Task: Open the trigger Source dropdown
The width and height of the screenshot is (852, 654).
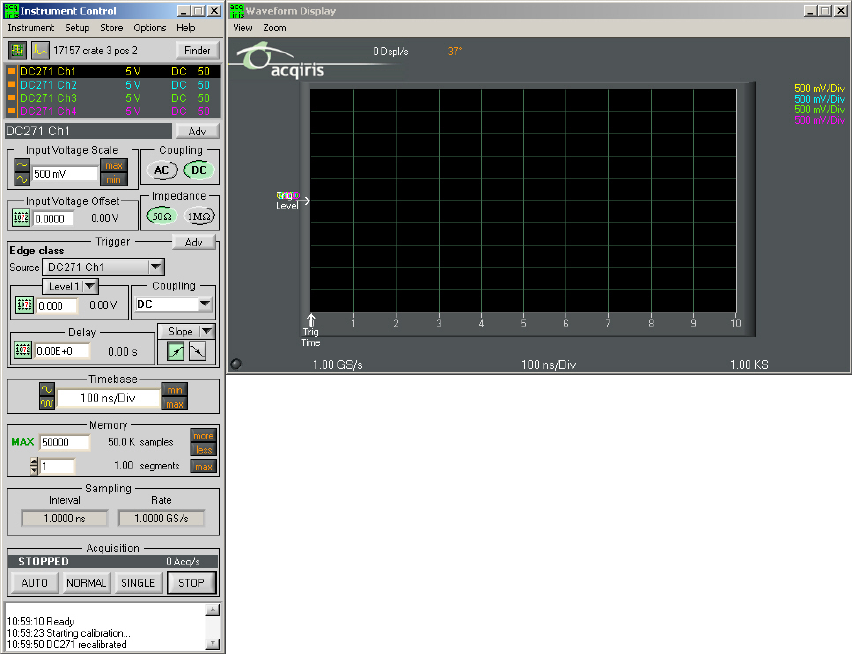Action: tap(155, 267)
